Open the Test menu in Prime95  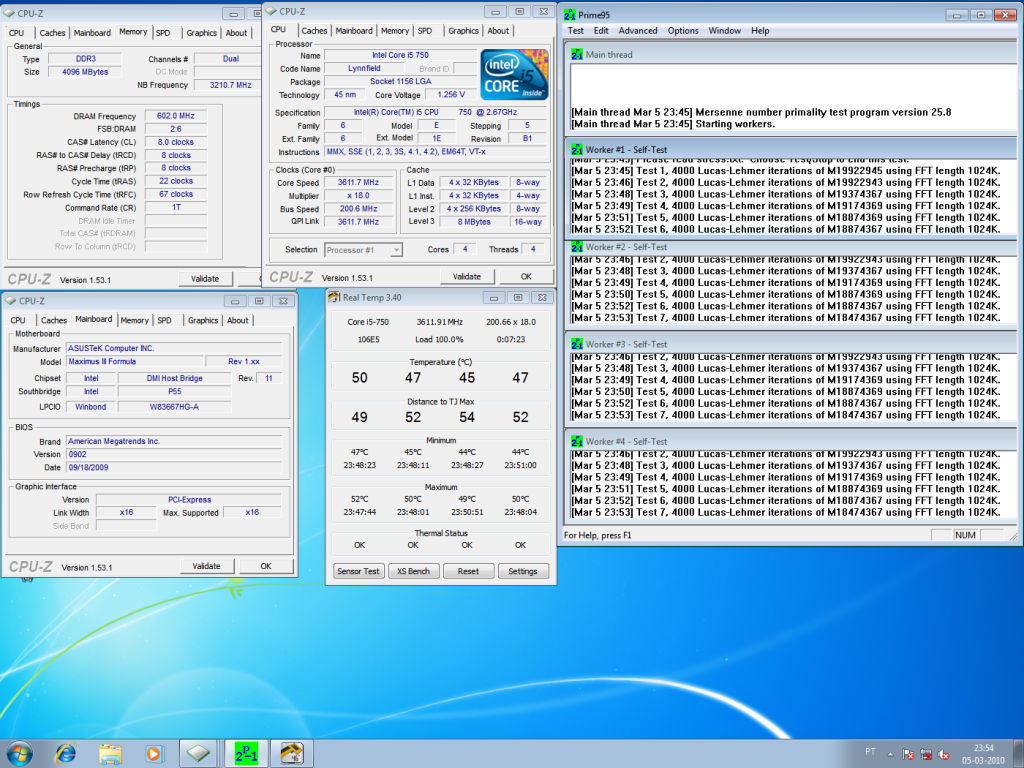(x=576, y=31)
